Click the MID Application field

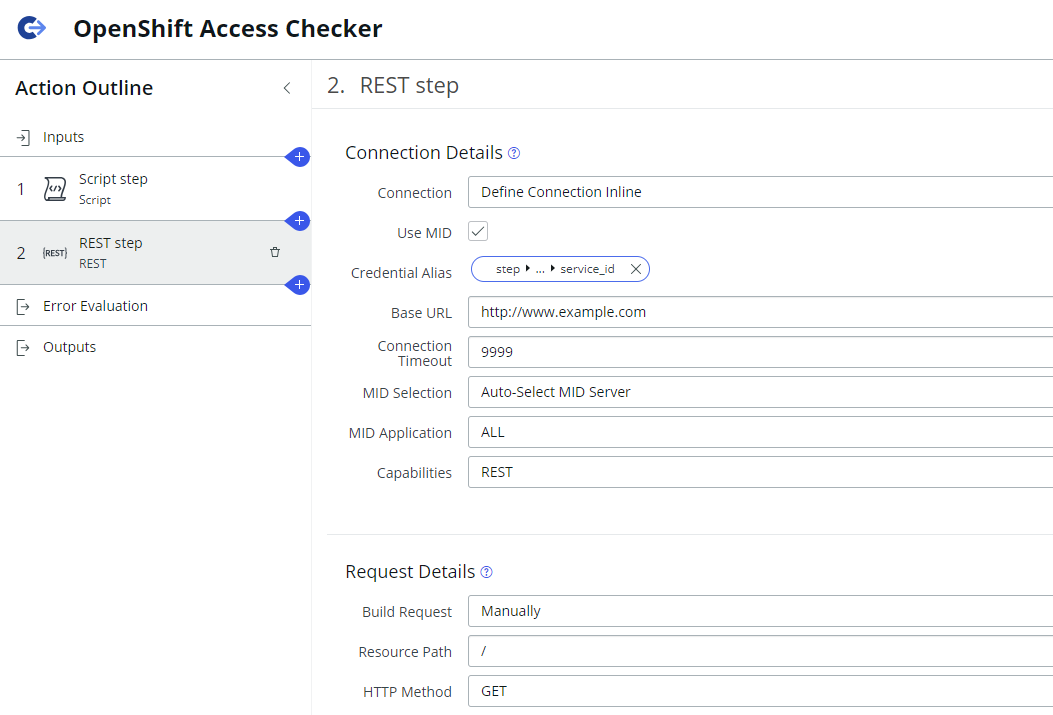click(x=760, y=432)
